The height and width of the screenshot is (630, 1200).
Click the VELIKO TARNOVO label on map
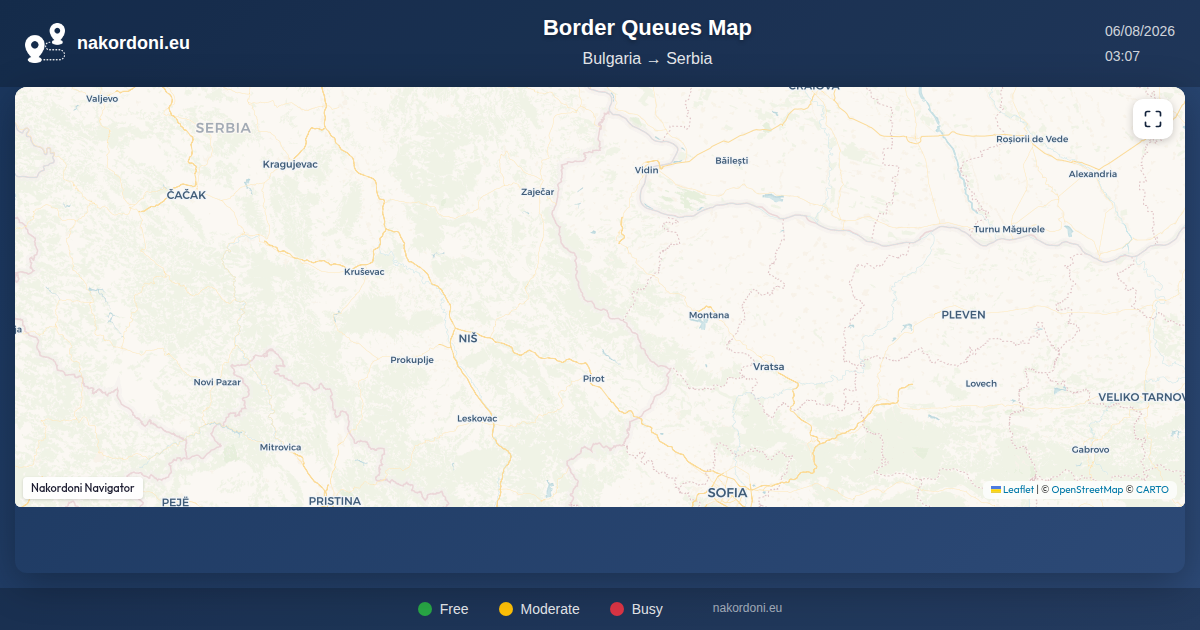1141,397
